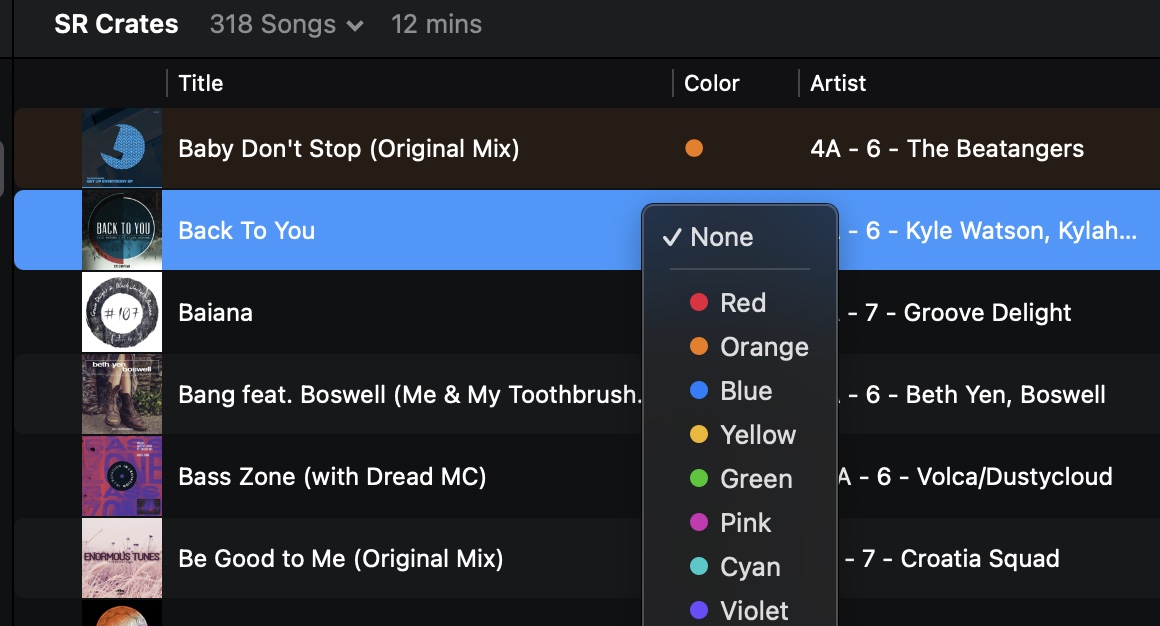Choose Violet color entry
The height and width of the screenshot is (626, 1160).
tap(740, 610)
